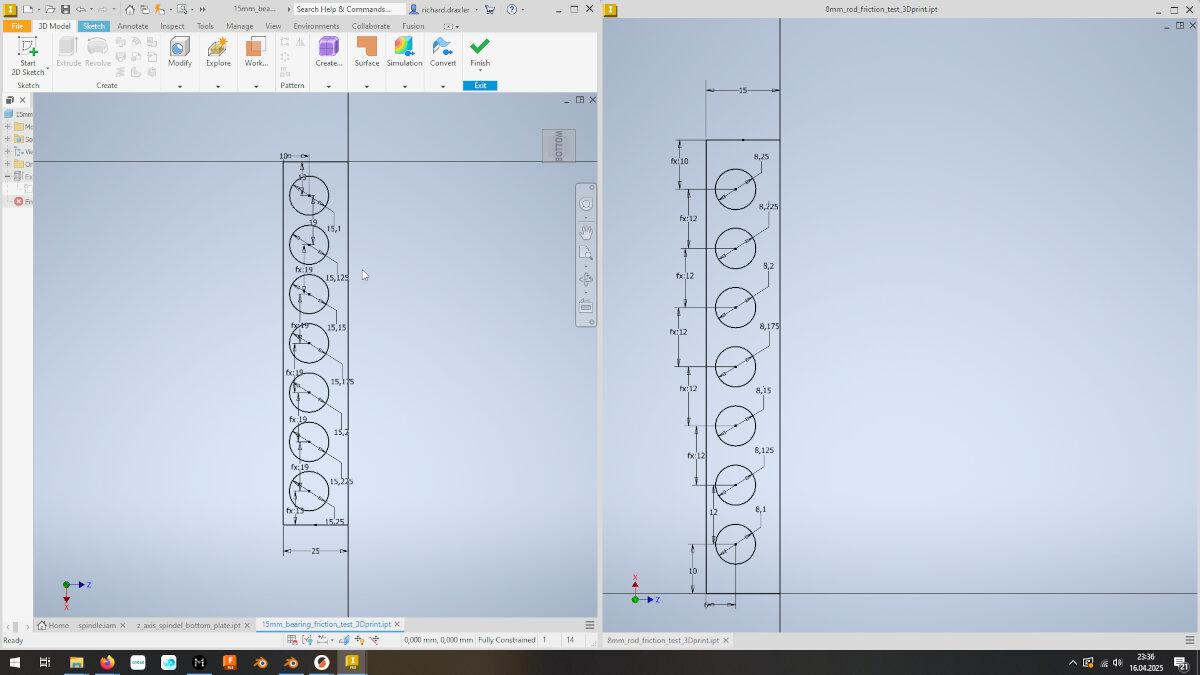Open Firefox from the Windows taskbar
The image size is (1200, 675).
[107, 662]
